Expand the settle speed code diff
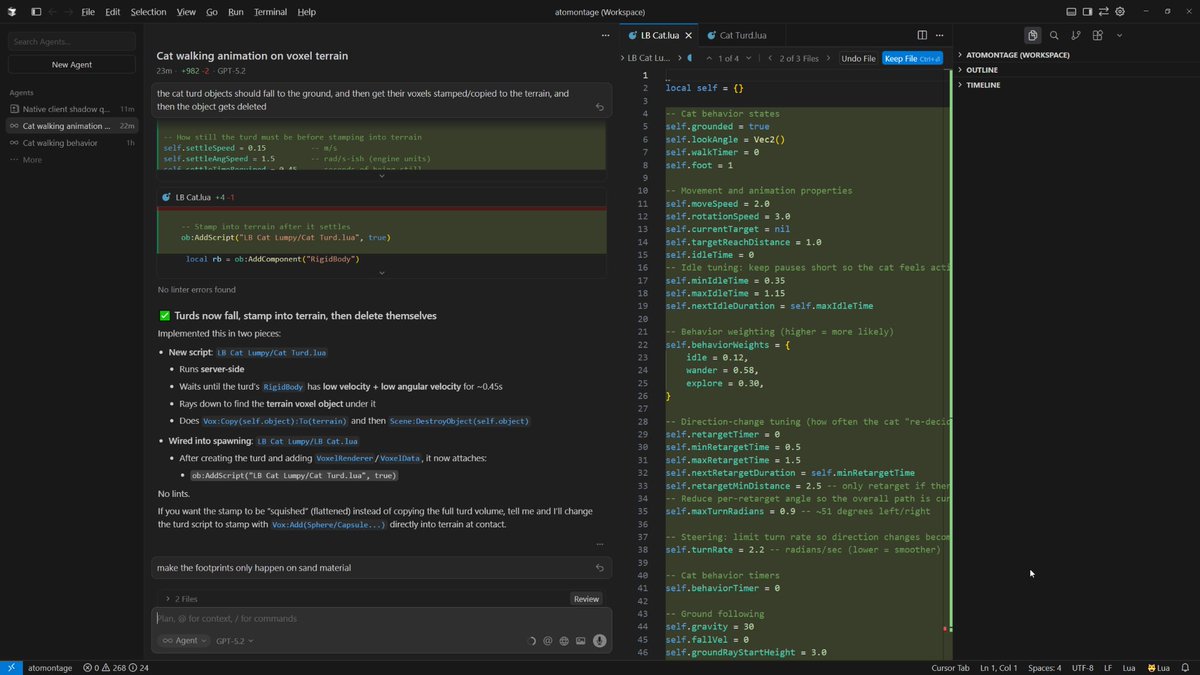 click(381, 175)
